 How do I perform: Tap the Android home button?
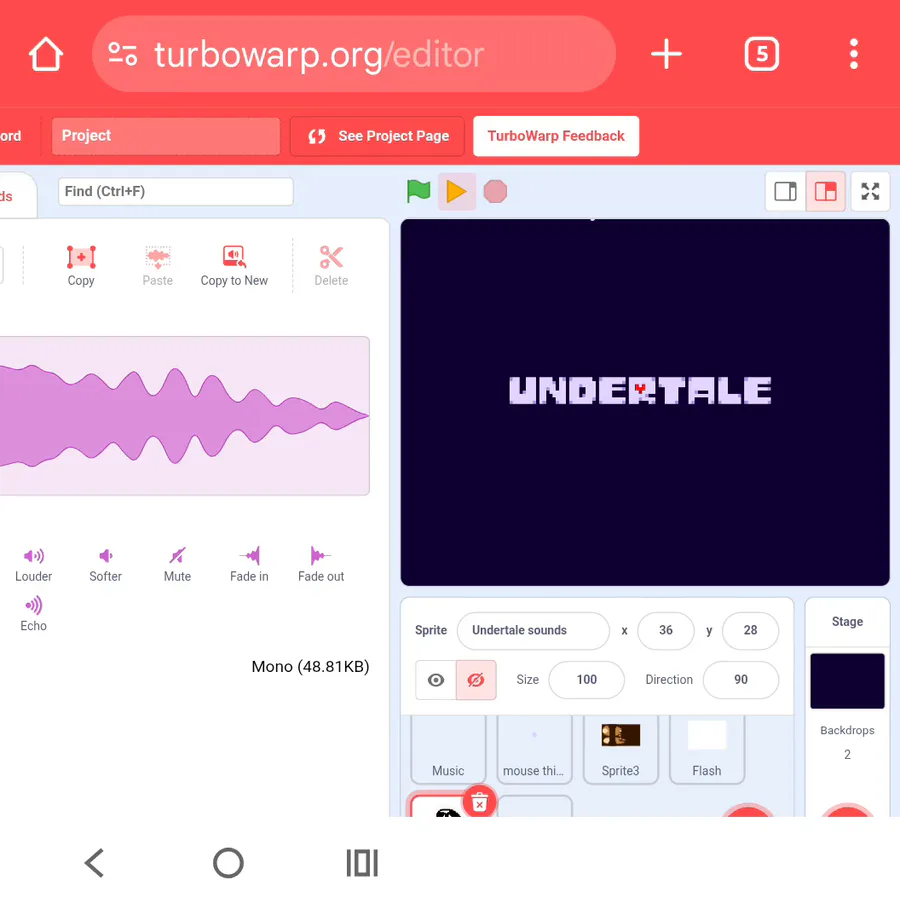228,863
